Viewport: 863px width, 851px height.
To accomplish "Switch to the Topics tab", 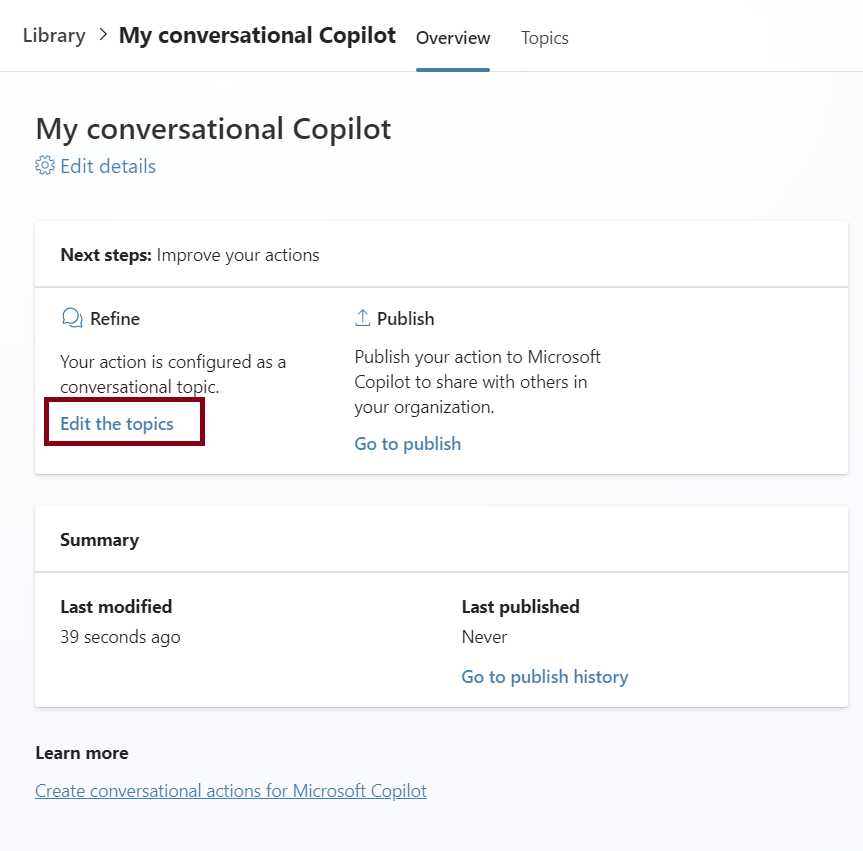I will point(544,38).
